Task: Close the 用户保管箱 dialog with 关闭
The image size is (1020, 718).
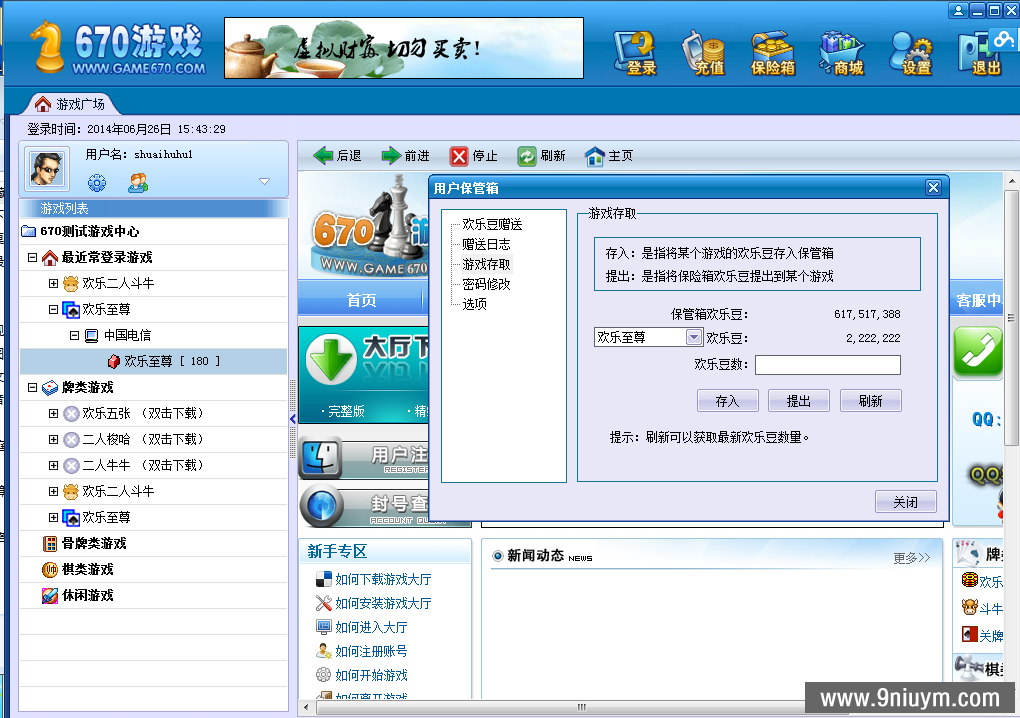Action: (x=905, y=502)
